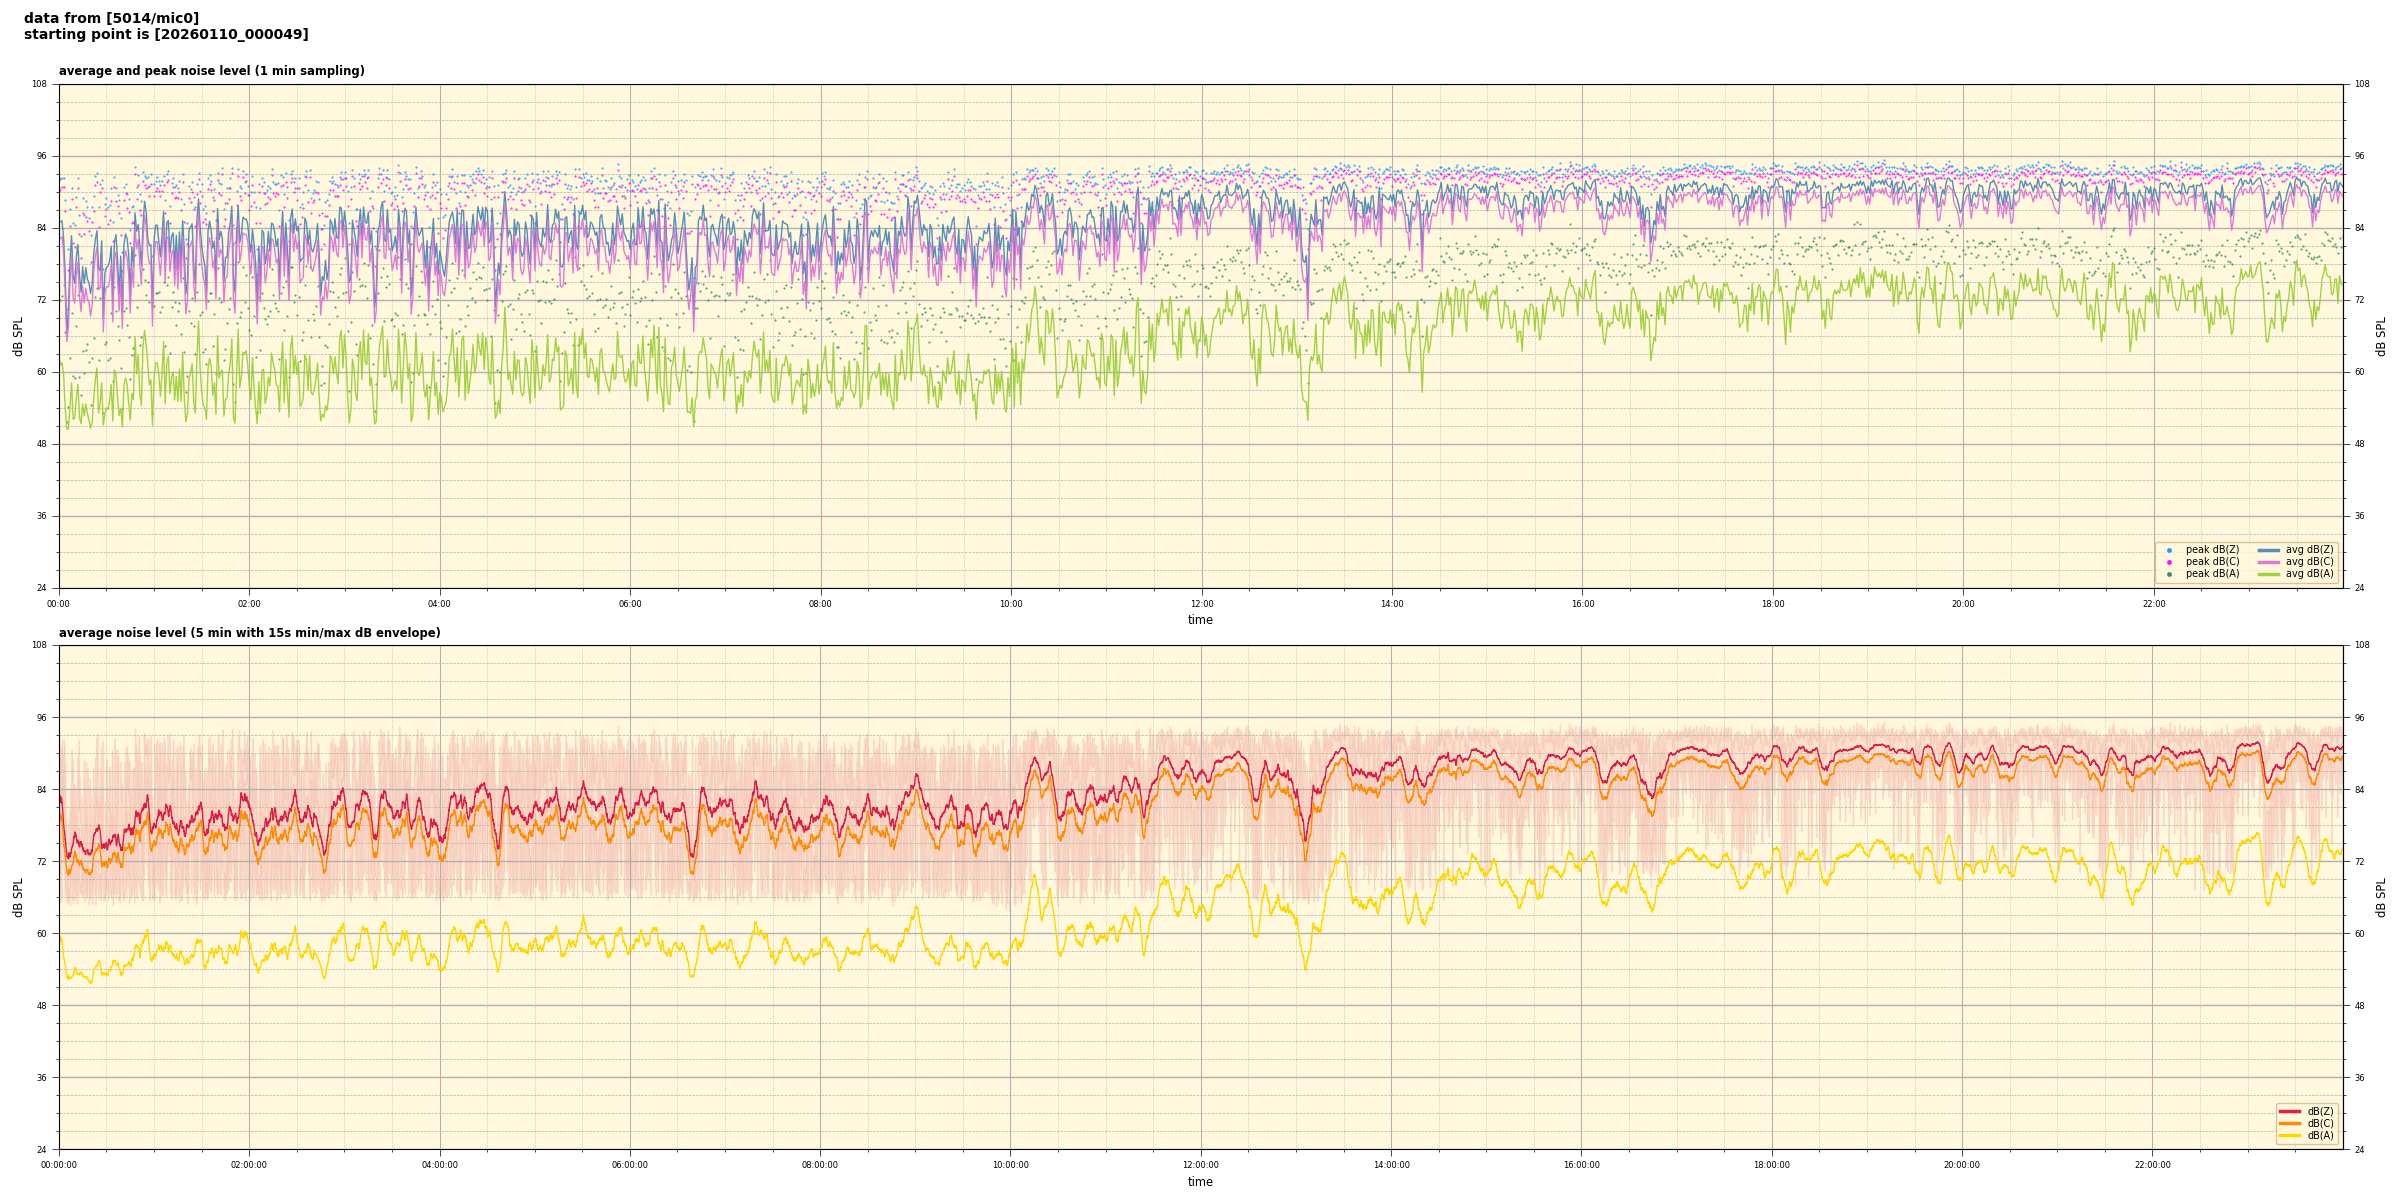2400x1200 pixels.
Task: Click the 'starting point is [20260110_000049]' text
Action: click(166, 35)
